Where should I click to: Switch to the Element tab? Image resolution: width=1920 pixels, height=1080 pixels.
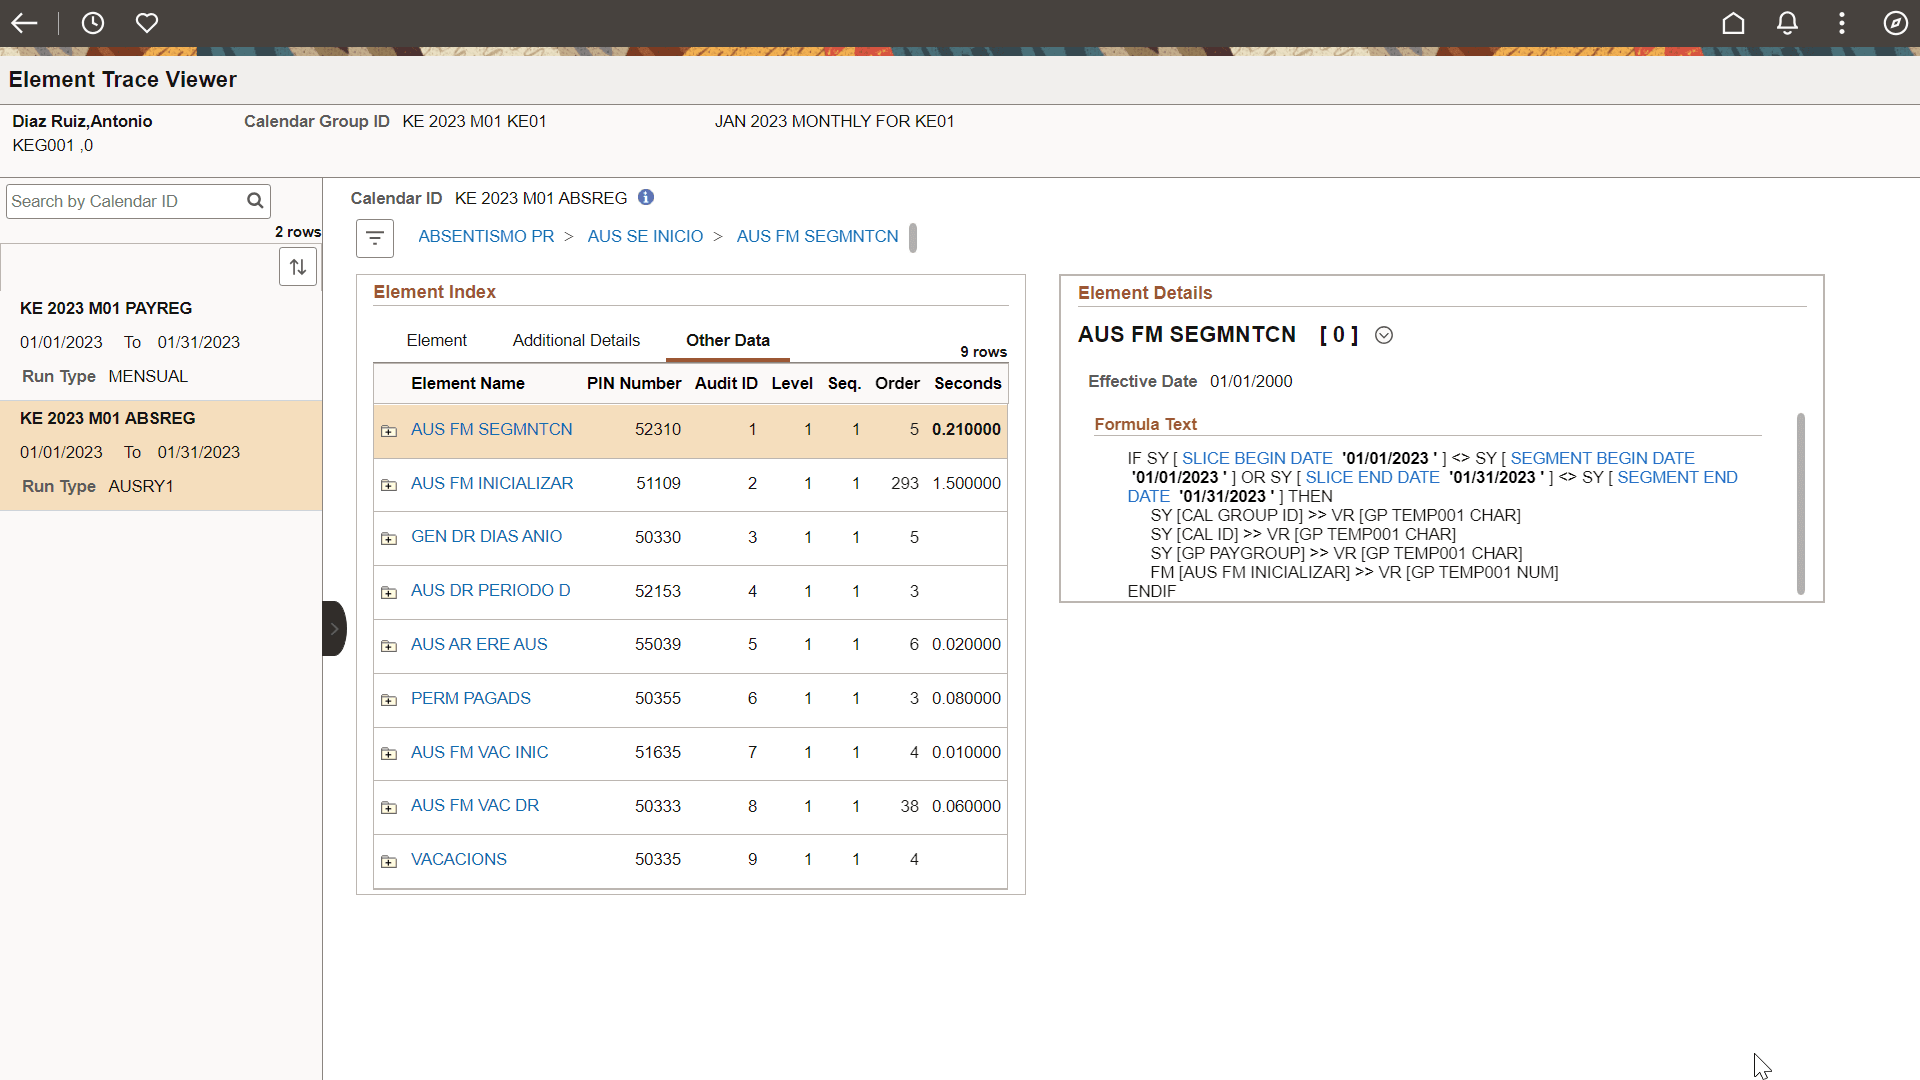[x=436, y=340]
